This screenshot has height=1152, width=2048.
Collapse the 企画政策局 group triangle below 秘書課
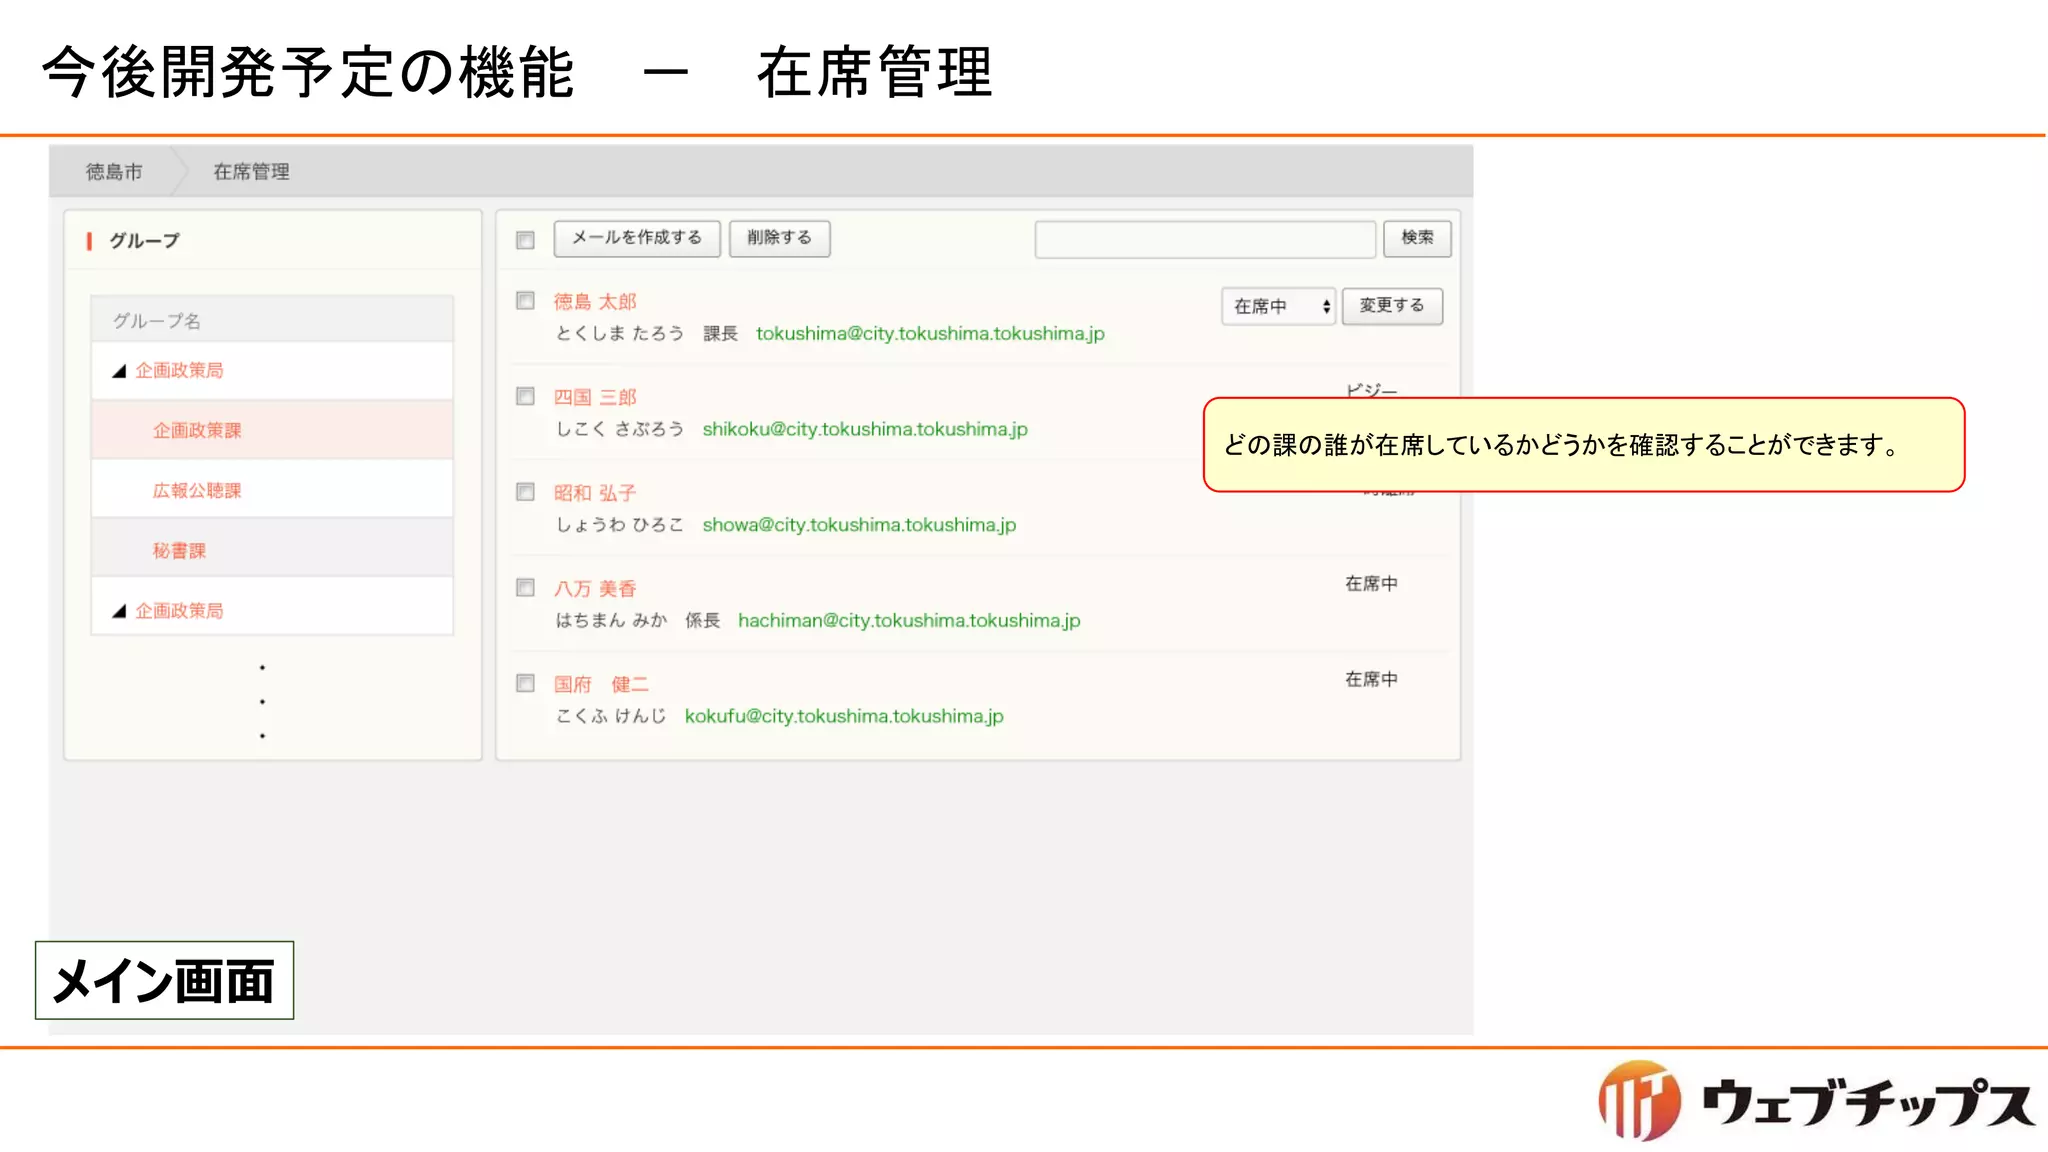[119, 611]
